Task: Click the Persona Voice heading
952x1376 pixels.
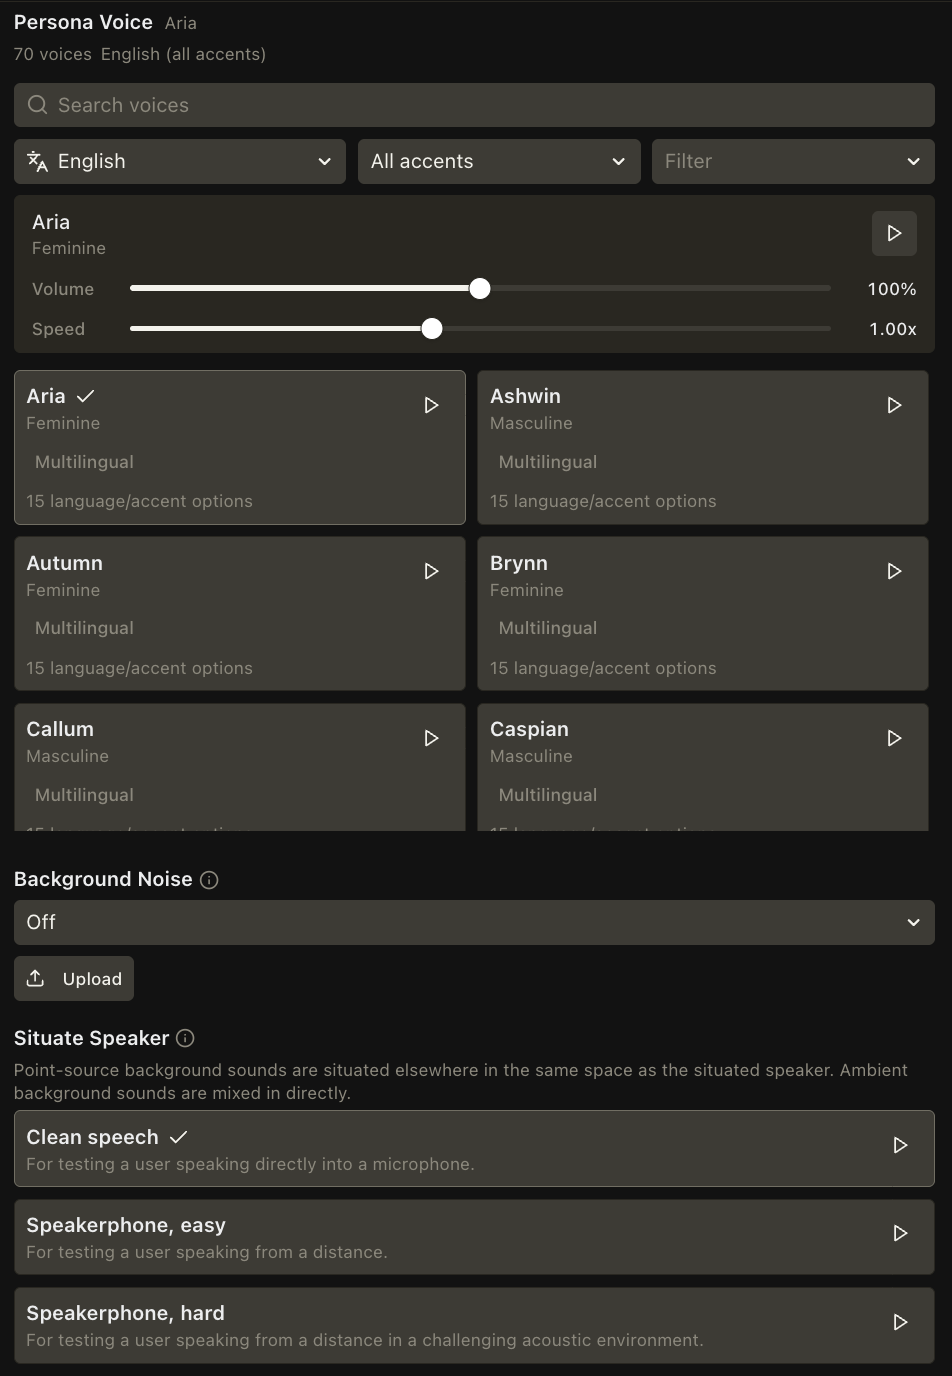Action: coord(83,22)
